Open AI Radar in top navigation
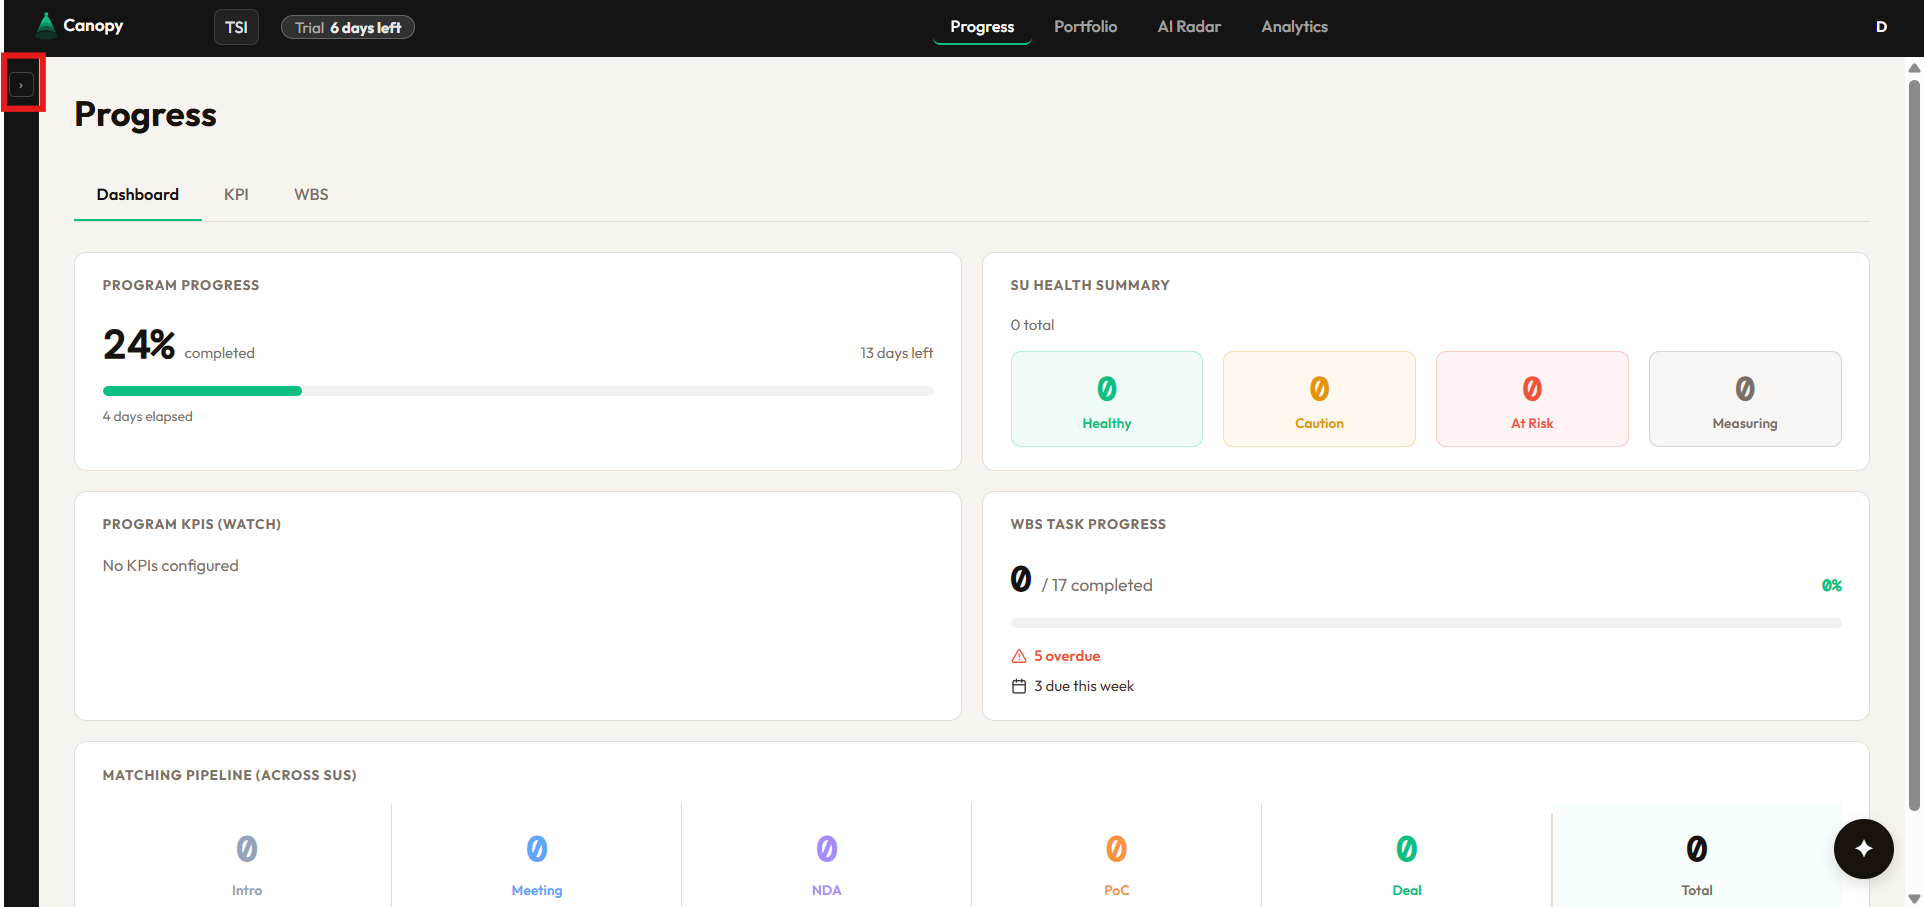This screenshot has width=1924, height=907. [x=1189, y=27]
